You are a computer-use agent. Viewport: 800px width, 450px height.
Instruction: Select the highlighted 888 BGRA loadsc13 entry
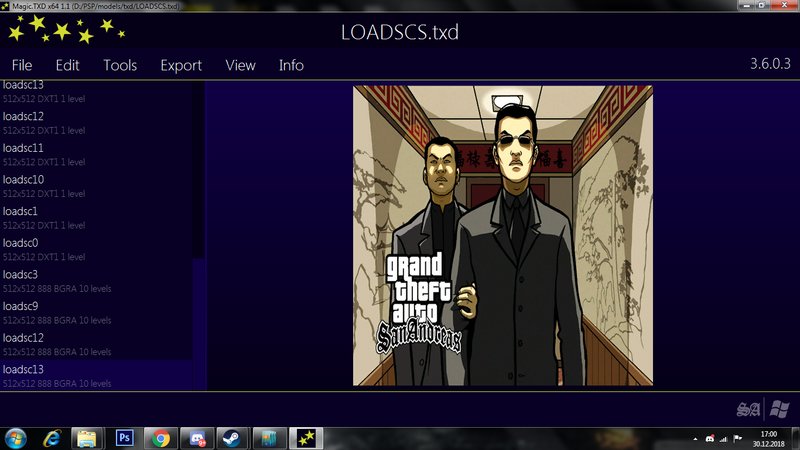coord(96,376)
